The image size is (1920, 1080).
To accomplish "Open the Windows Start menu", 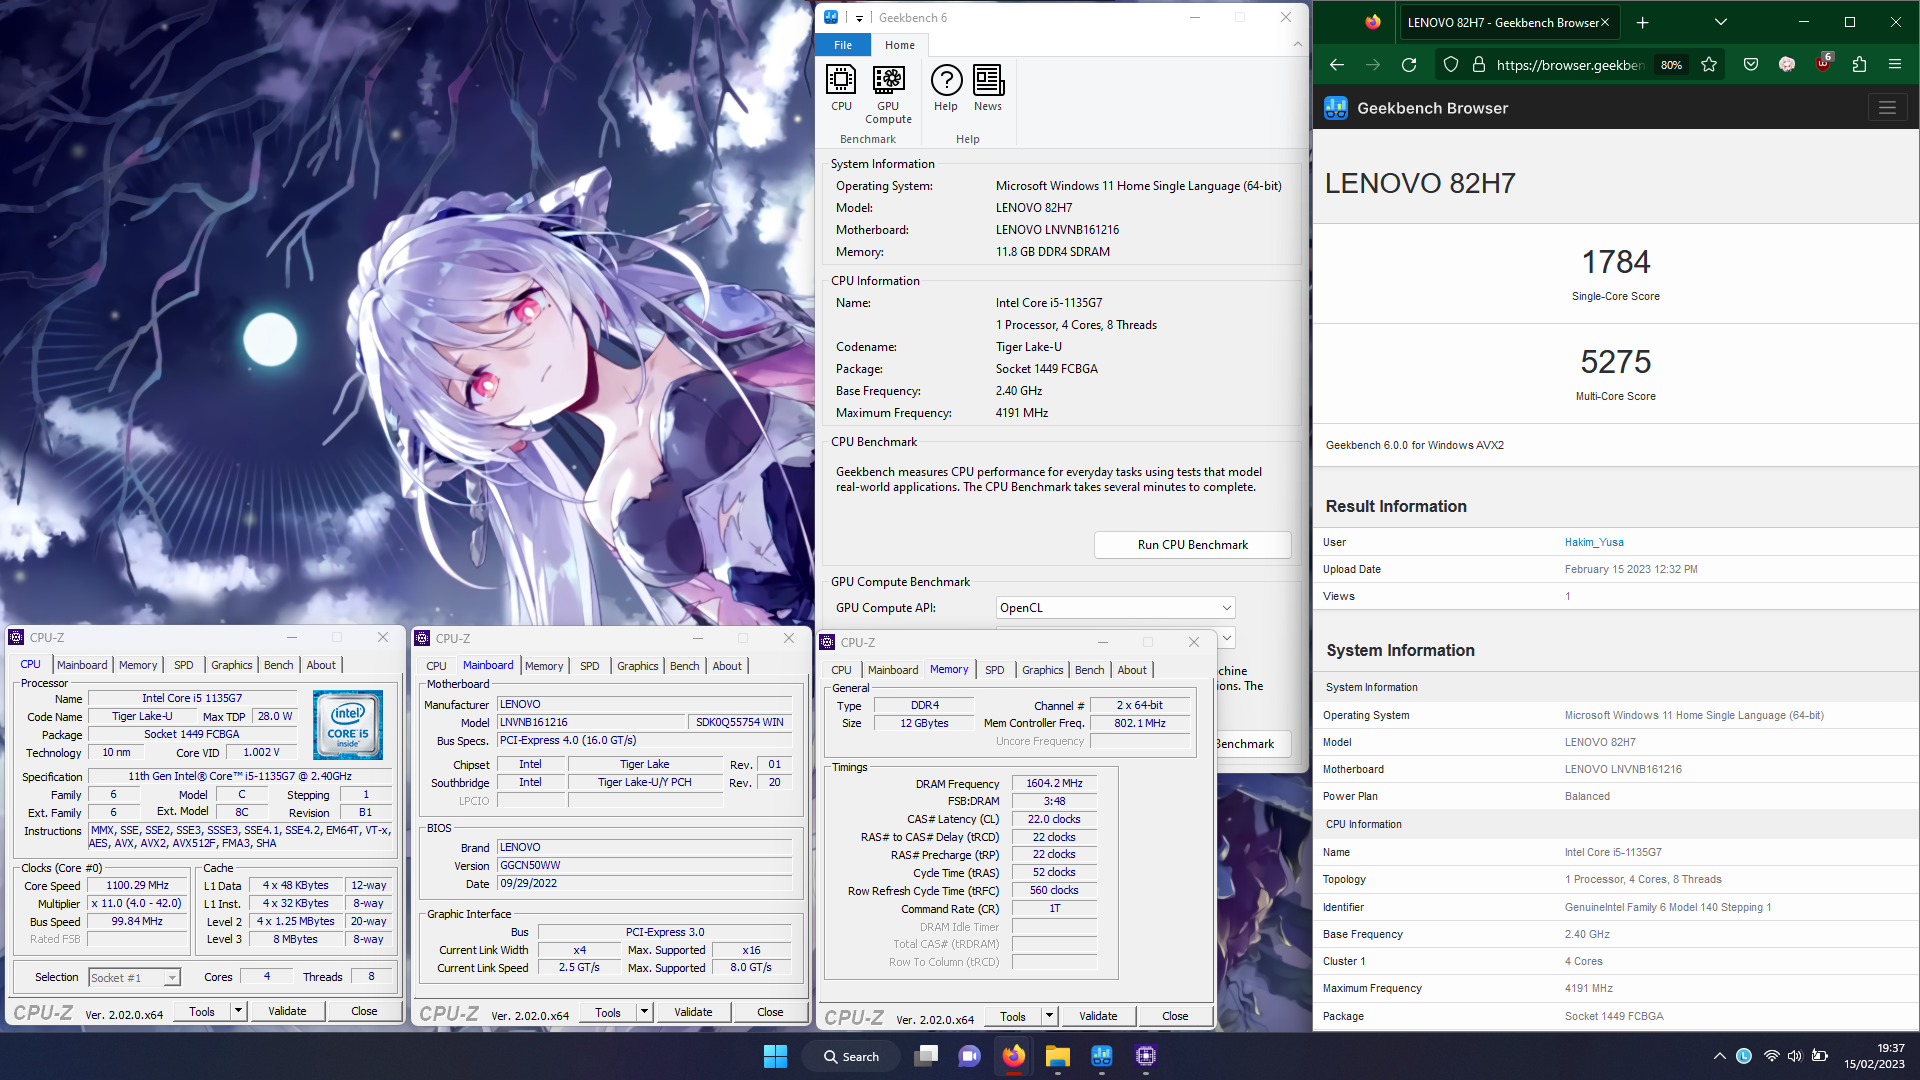I will [x=775, y=1056].
